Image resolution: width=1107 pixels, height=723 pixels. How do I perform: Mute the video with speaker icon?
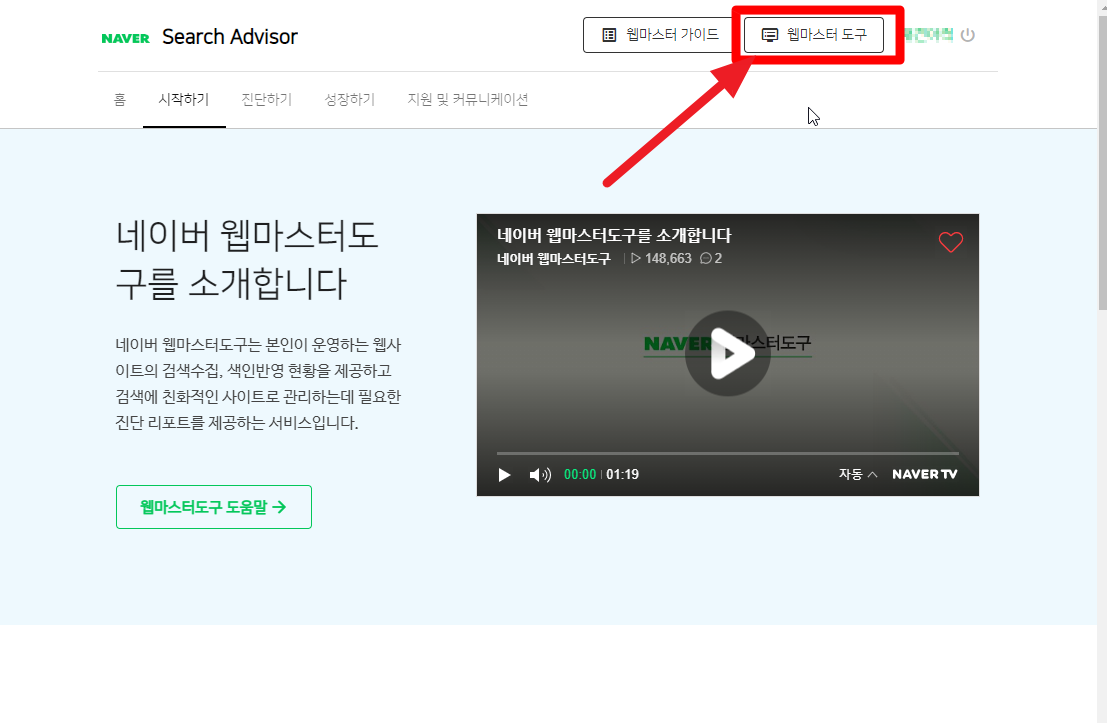click(x=540, y=475)
